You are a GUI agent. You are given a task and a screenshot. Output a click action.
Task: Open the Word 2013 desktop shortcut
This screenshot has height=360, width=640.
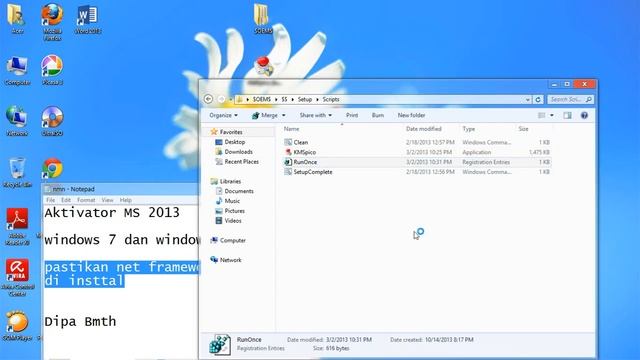[87, 18]
